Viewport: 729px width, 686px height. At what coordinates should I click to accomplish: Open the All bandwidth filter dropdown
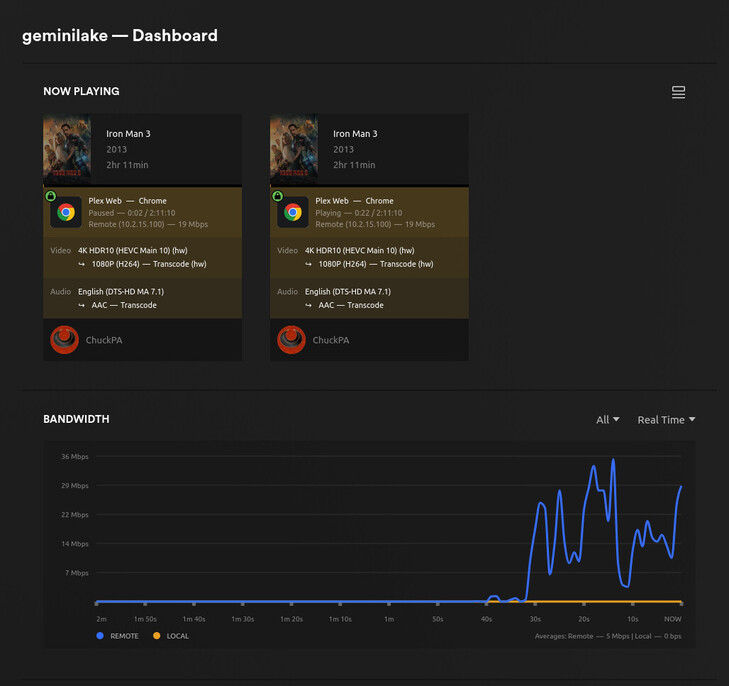coord(607,420)
